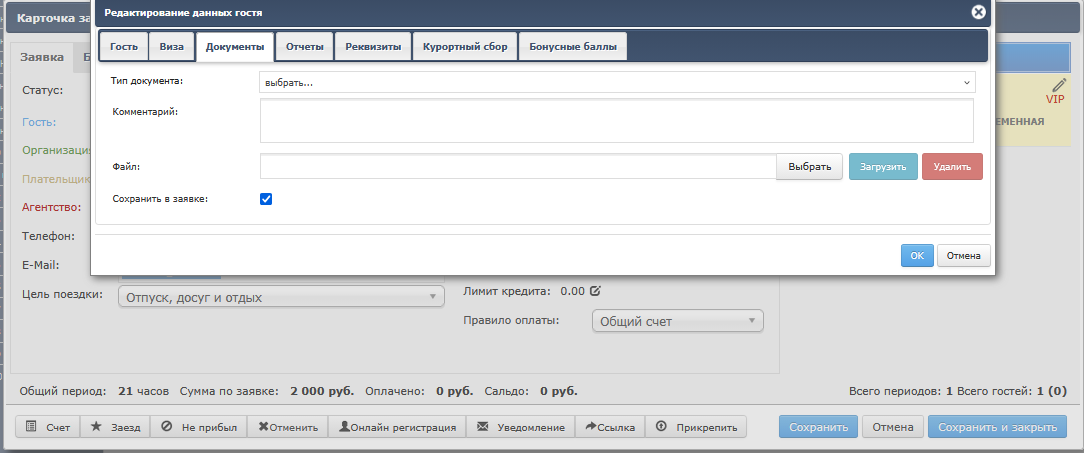This screenshot has height=453, width=1084.
Task: Click Загрузить upload button
Action: tap(883, 167)
